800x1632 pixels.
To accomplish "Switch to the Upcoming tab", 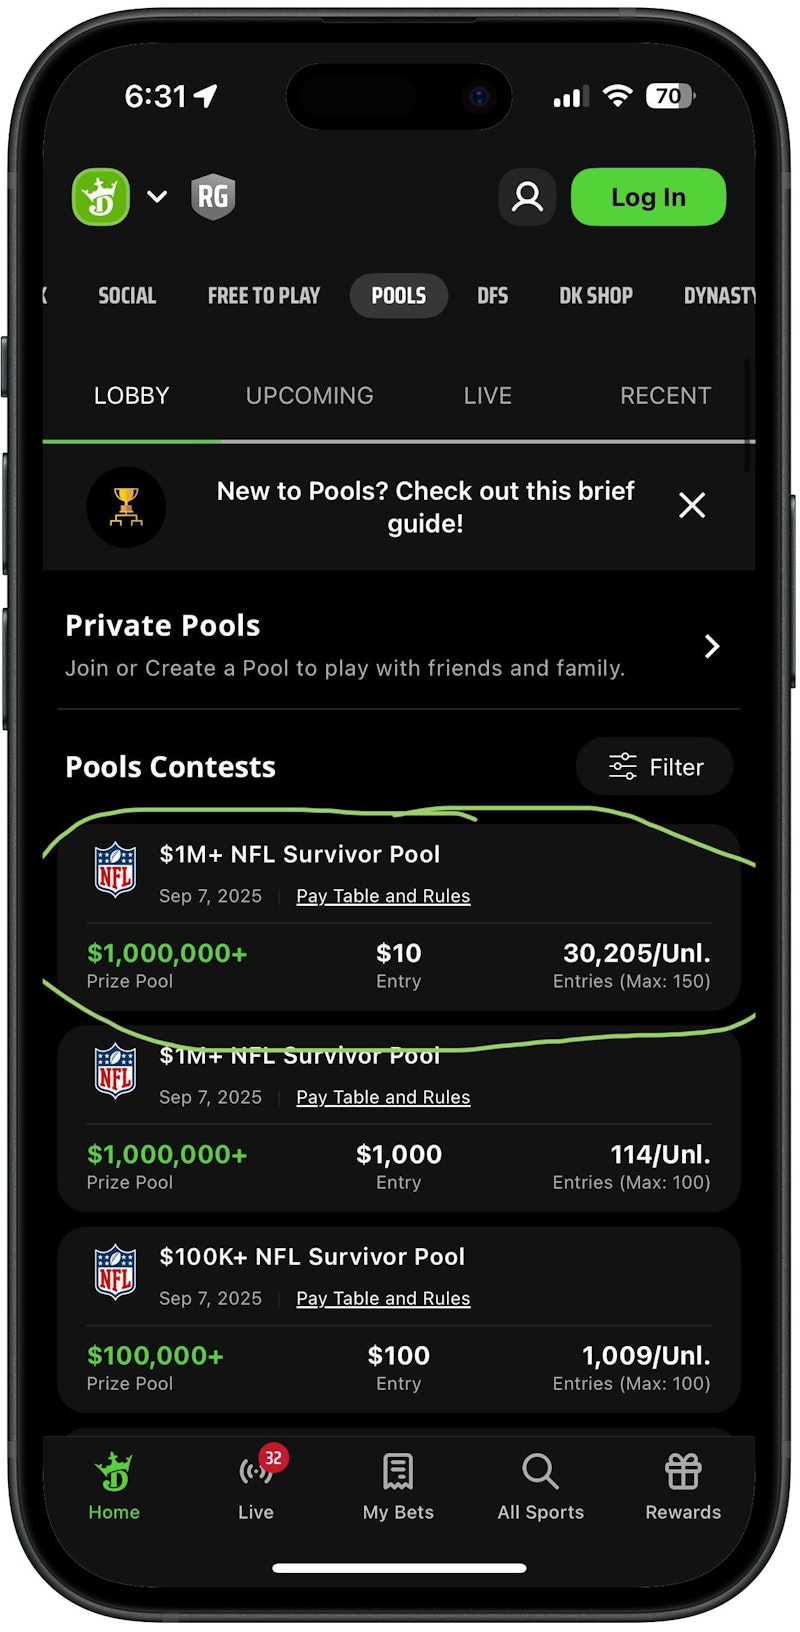I will coord(309,396).
